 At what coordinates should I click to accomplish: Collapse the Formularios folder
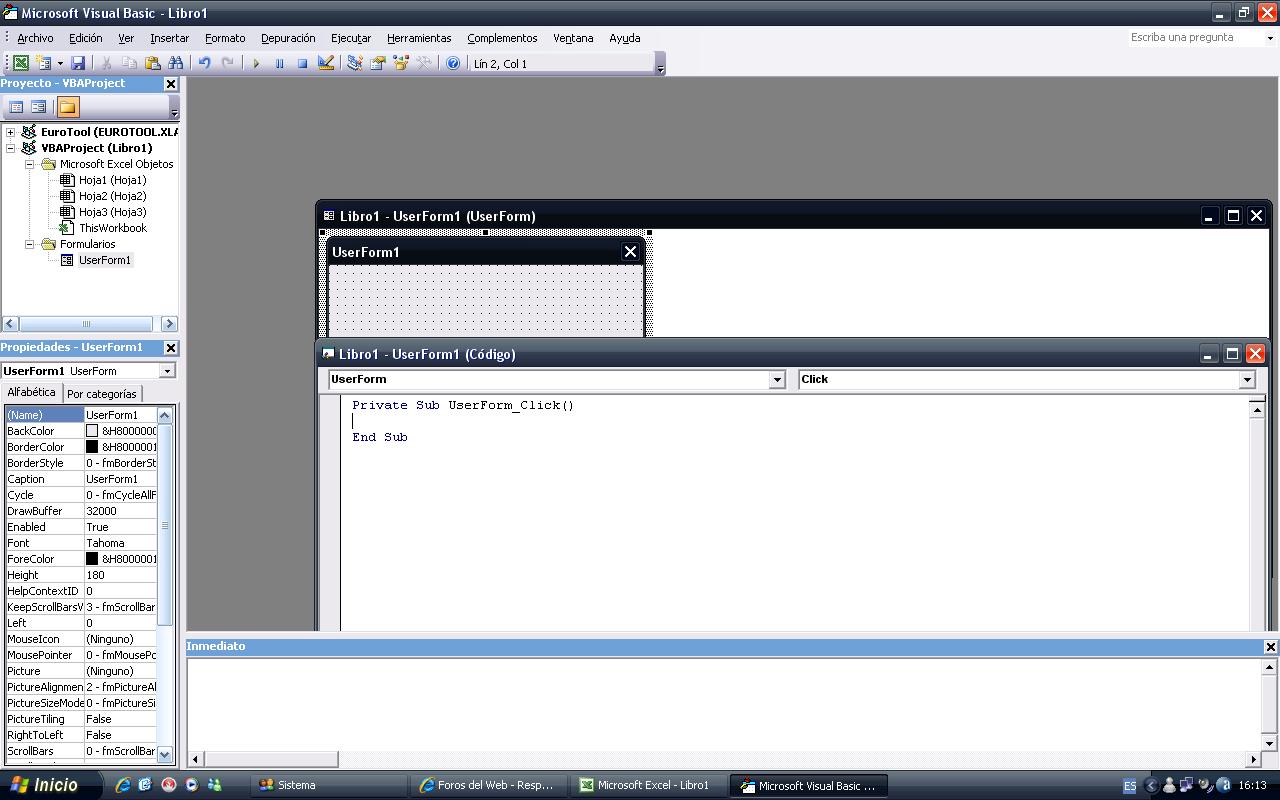[x=30, y=244]
